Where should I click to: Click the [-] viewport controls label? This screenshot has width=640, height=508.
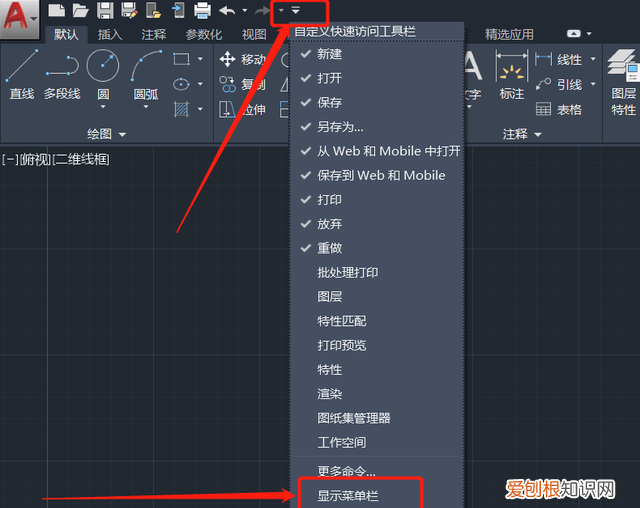pos(10,159)
